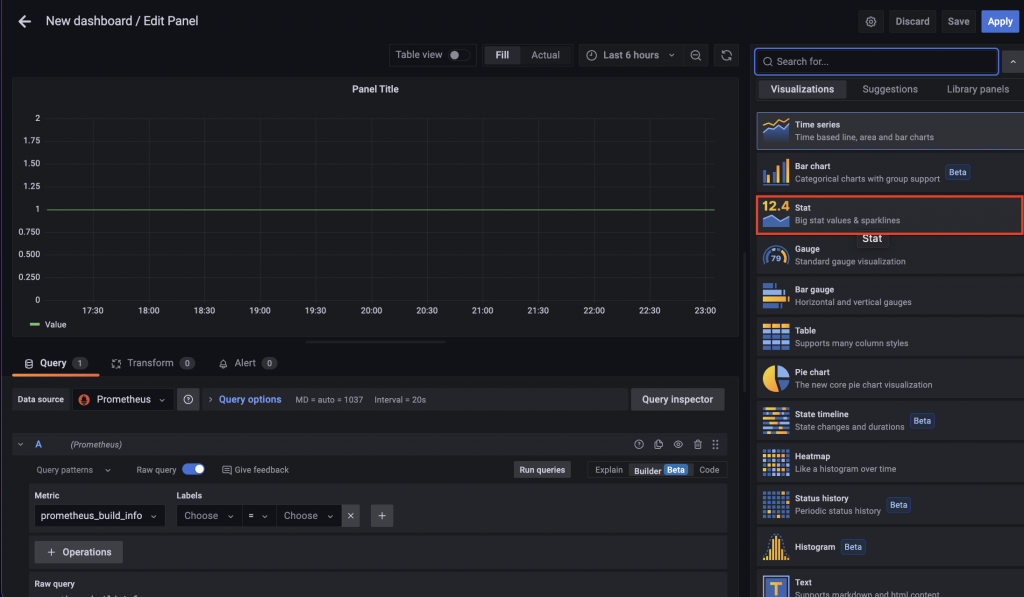Screen dimensions: 1024x597
Task: Switch query editor to Builder mode
Action: coord(661,470)
